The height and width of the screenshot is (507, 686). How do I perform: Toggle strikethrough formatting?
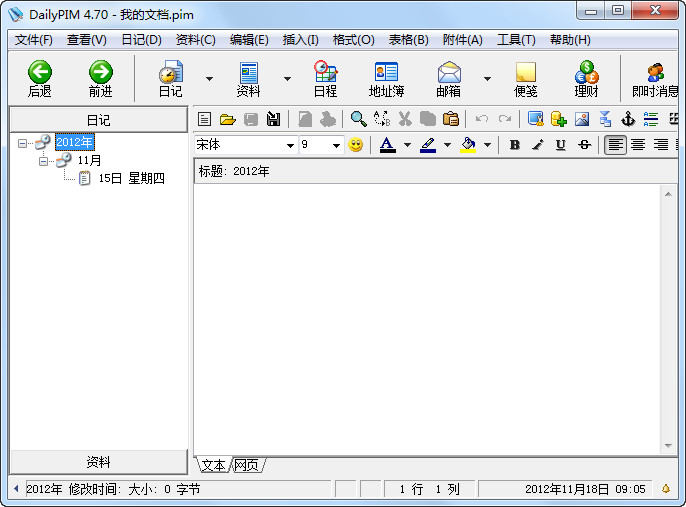tap(584, 145)
